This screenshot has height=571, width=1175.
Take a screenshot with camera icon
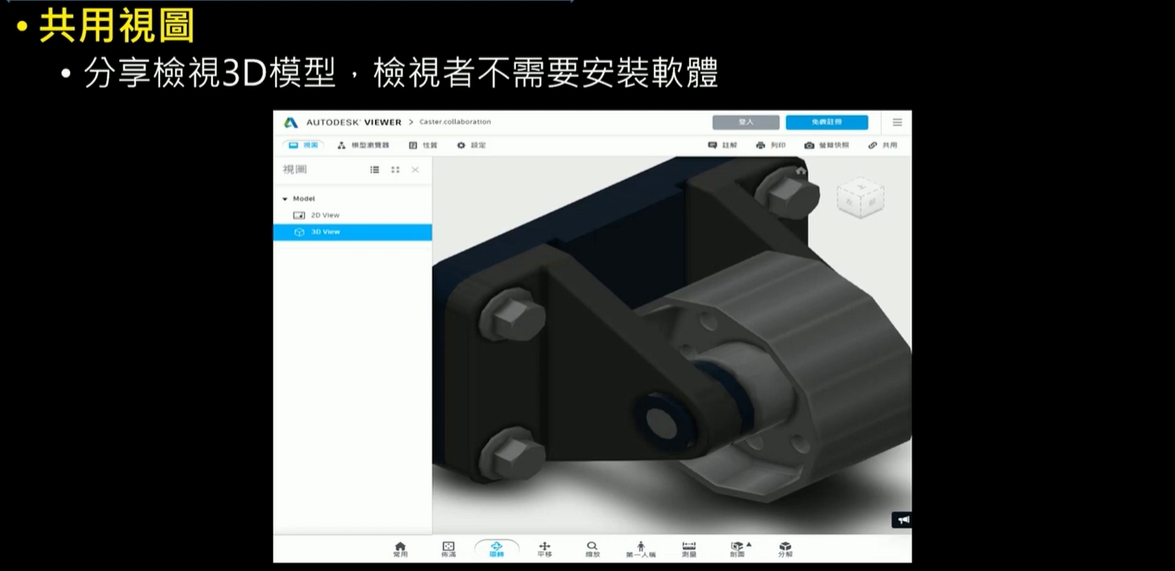(x=826, y=145)
